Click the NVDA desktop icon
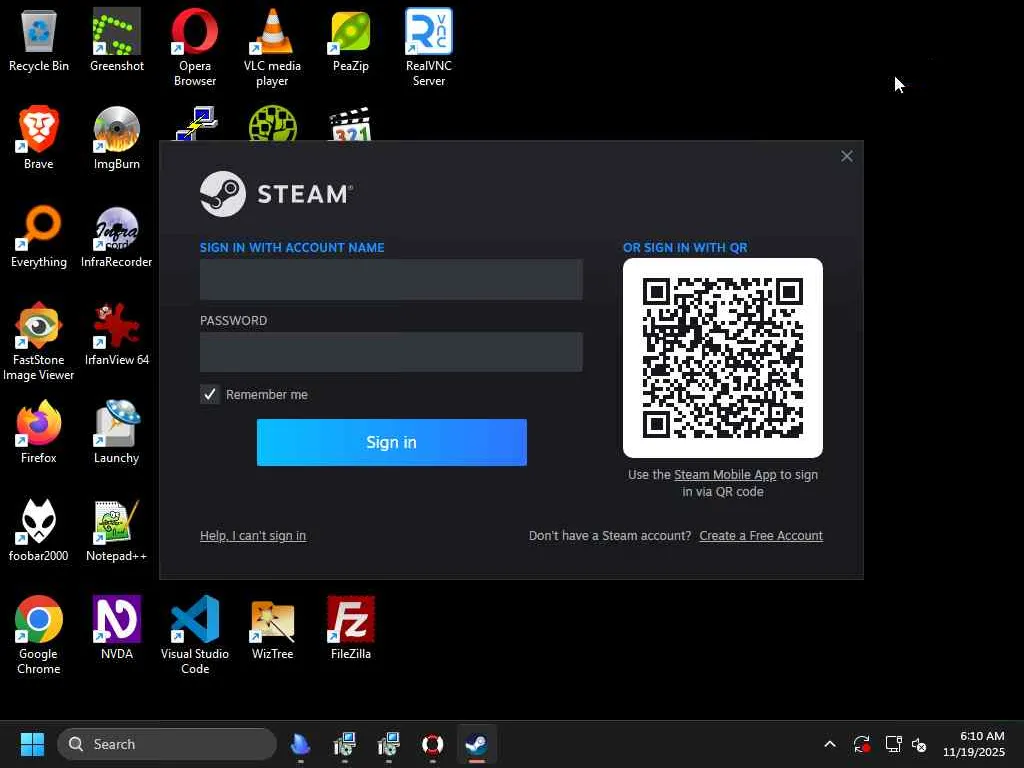 click(116, 628)
